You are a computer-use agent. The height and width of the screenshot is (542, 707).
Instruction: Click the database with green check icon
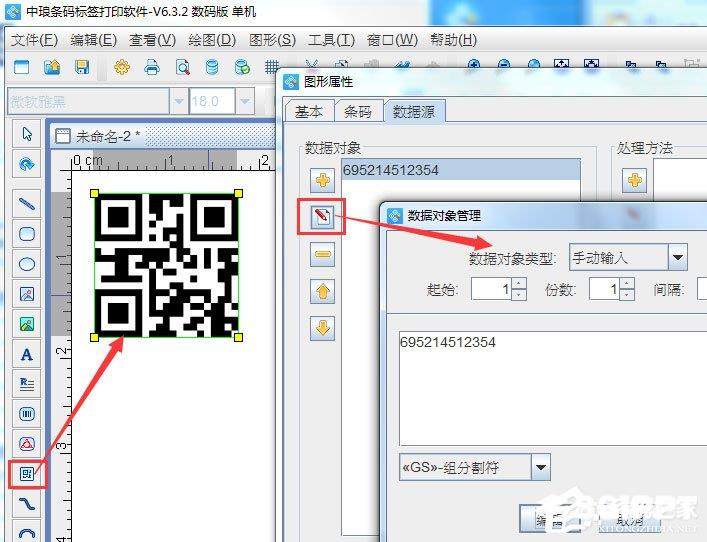(x=242, y=67)
